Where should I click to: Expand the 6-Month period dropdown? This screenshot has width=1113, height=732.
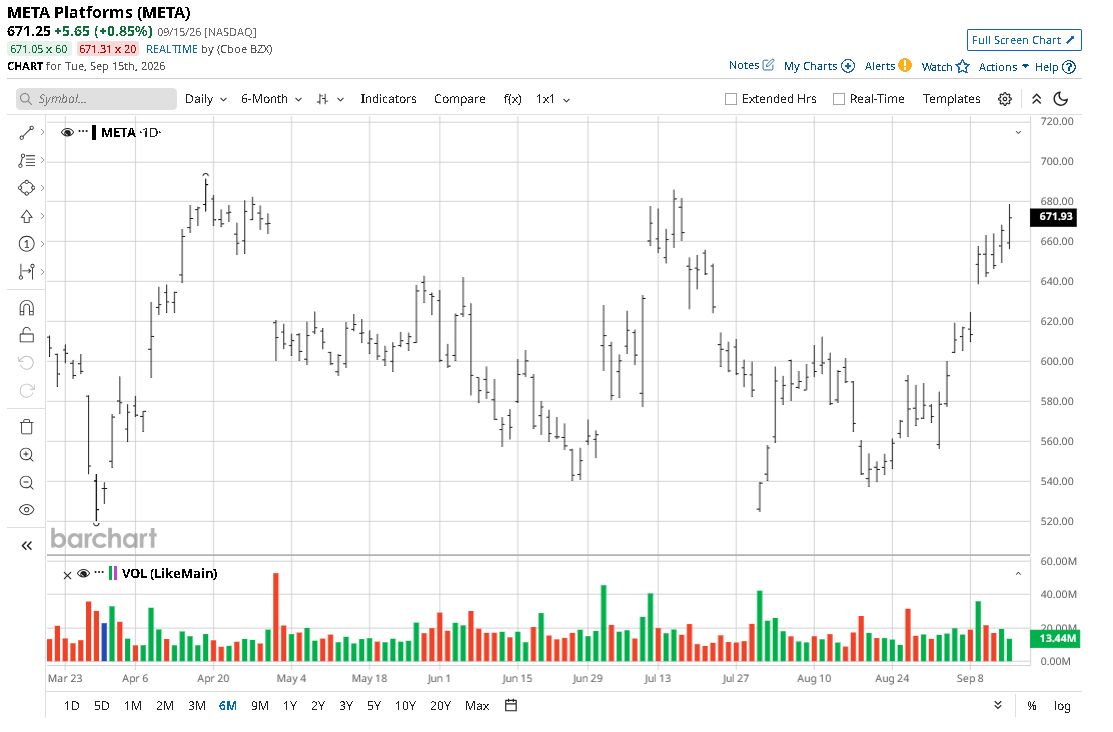271,99
